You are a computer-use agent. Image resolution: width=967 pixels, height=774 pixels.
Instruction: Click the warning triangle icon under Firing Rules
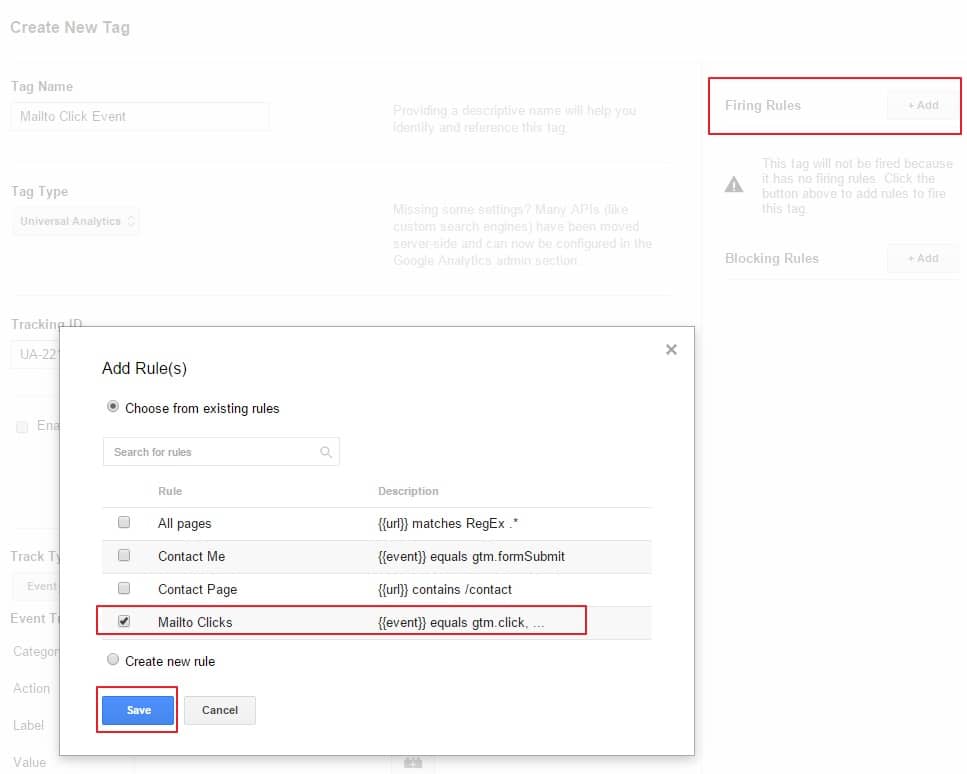(x=734, y=184)
